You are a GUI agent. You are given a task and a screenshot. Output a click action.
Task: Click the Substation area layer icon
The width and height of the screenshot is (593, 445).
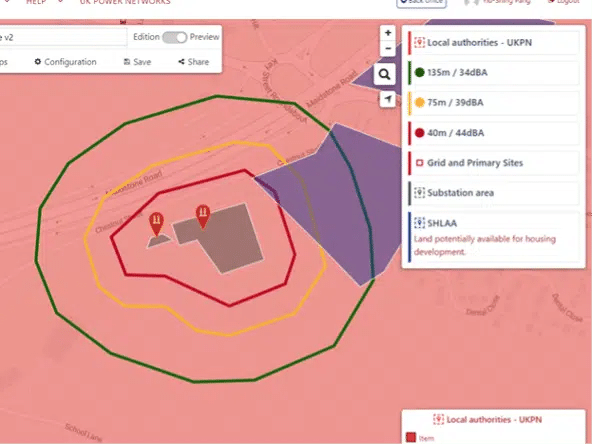(419, 193)
